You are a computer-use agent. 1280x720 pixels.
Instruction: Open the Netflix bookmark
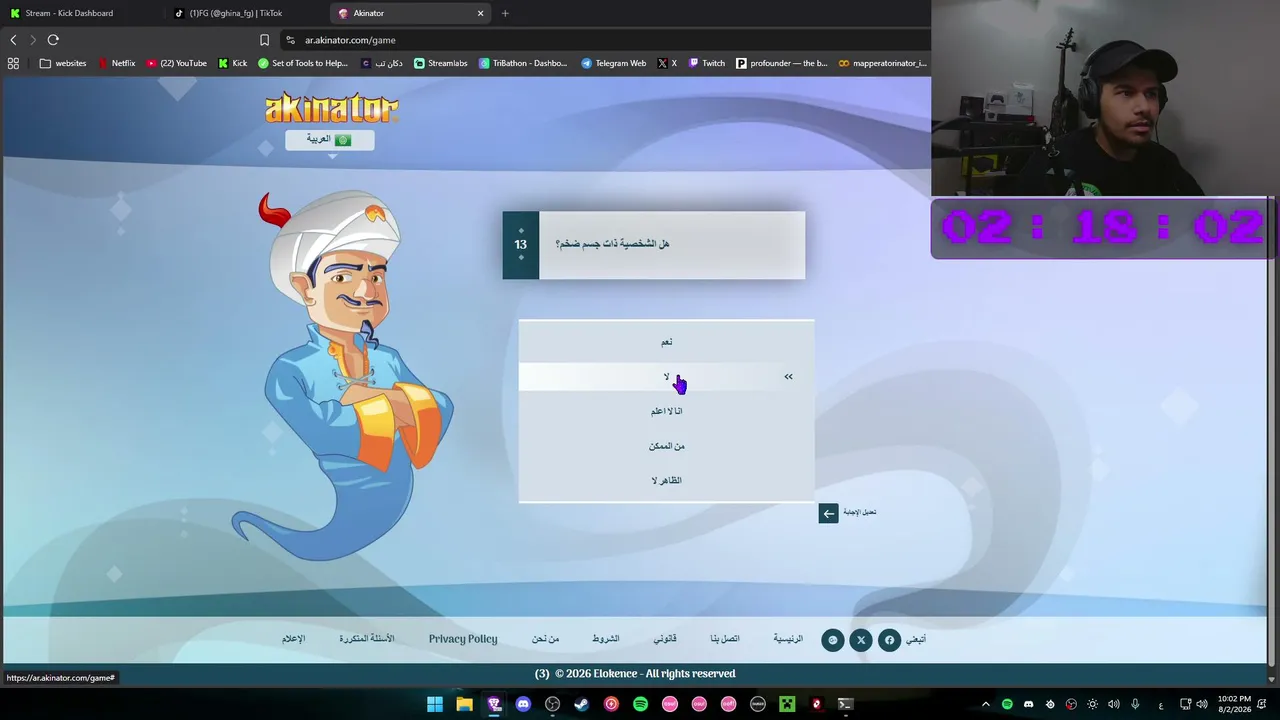coord(117,63)
